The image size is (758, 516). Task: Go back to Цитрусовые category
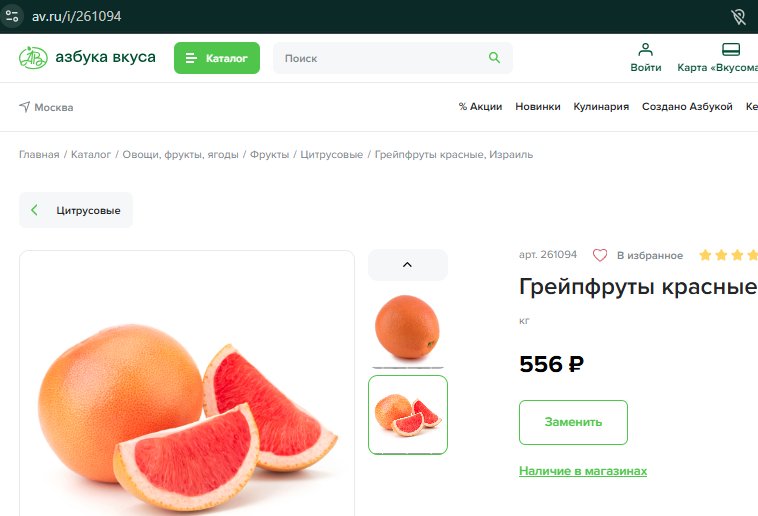76,210
